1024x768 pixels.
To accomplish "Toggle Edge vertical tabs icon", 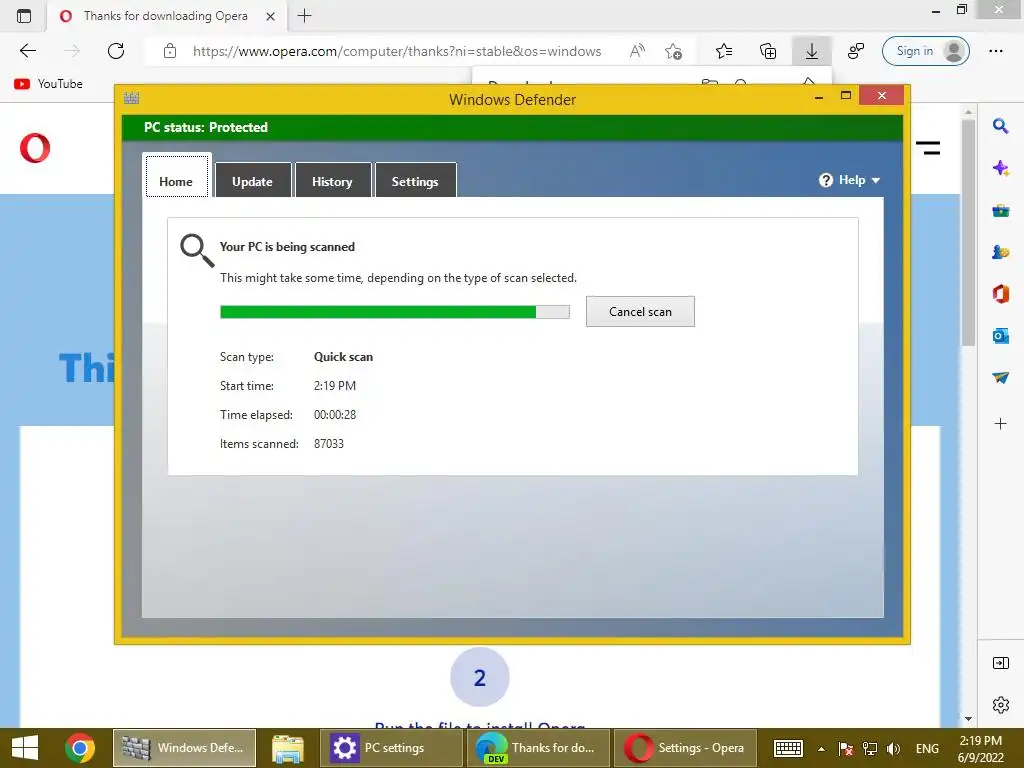I will (24, 16).
